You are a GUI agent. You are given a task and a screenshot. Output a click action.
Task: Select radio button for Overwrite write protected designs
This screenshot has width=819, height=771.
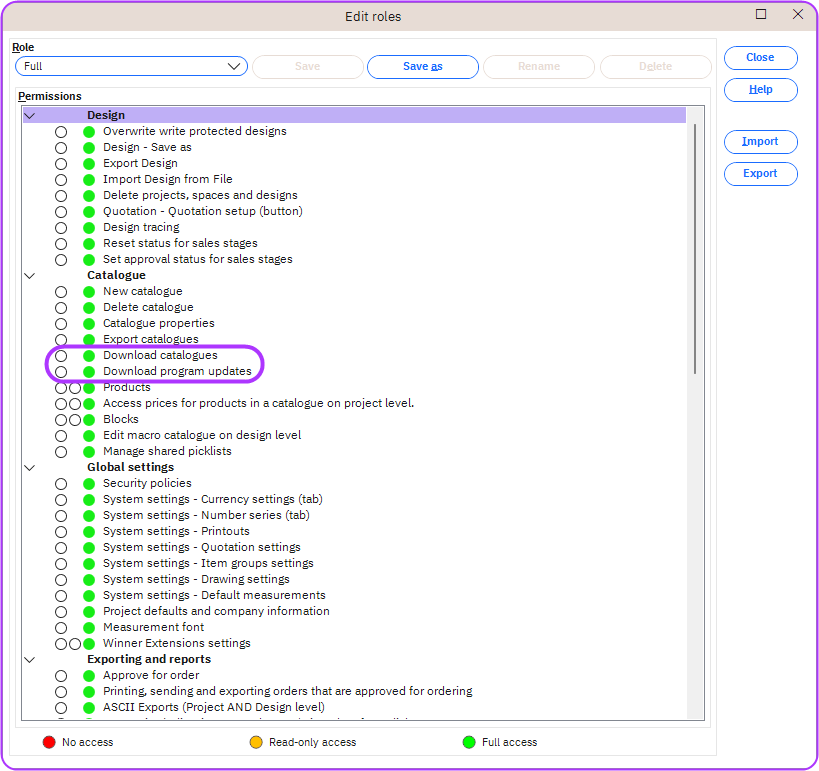[x=61, y=131]
